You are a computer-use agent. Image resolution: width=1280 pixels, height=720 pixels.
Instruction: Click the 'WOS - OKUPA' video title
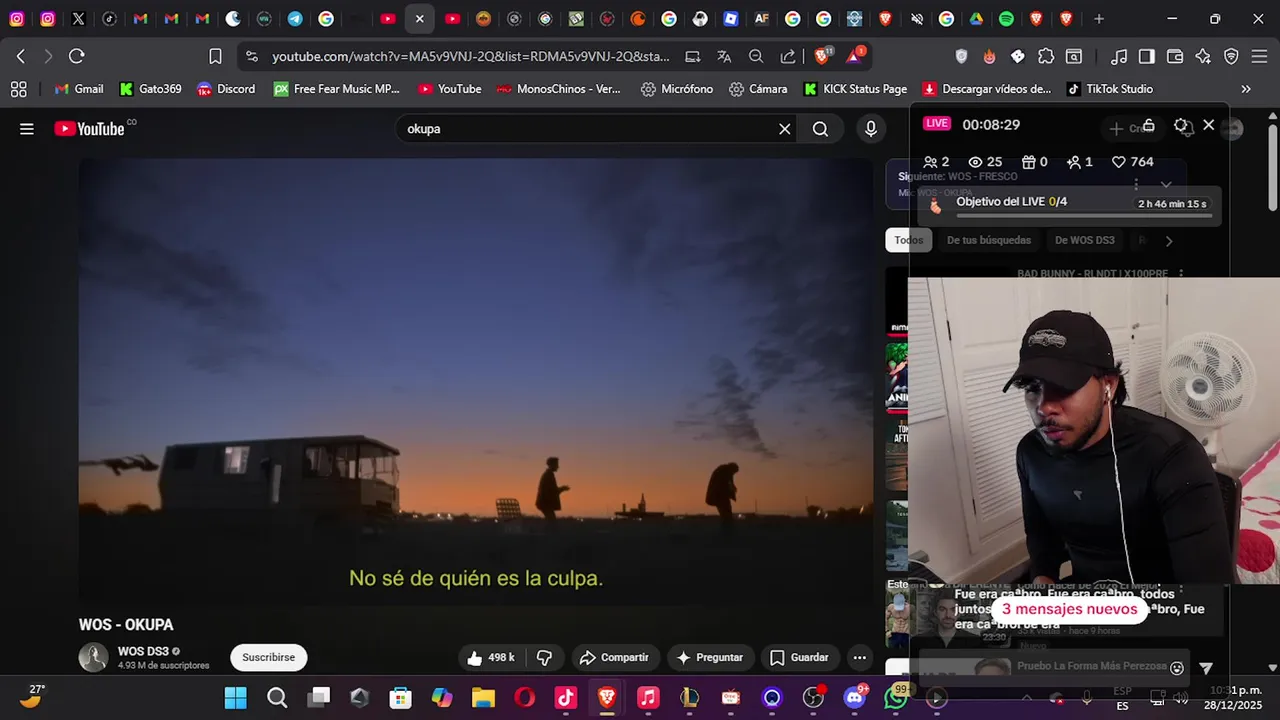[126, 625]
